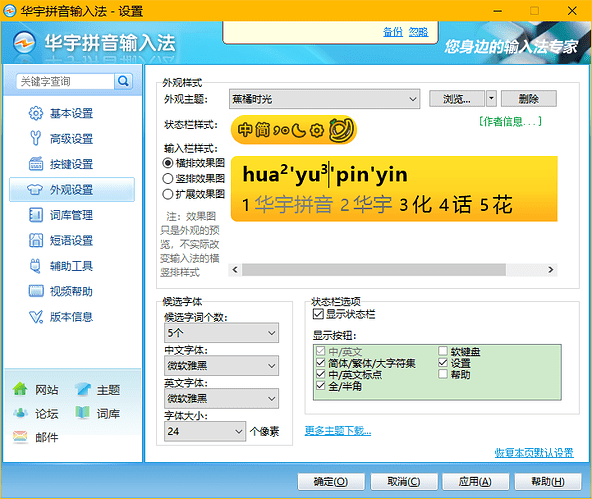Click the 高级设置 wrench icon
The height and width of the screenshot is (499, 592).
click(x=36, y=139)
